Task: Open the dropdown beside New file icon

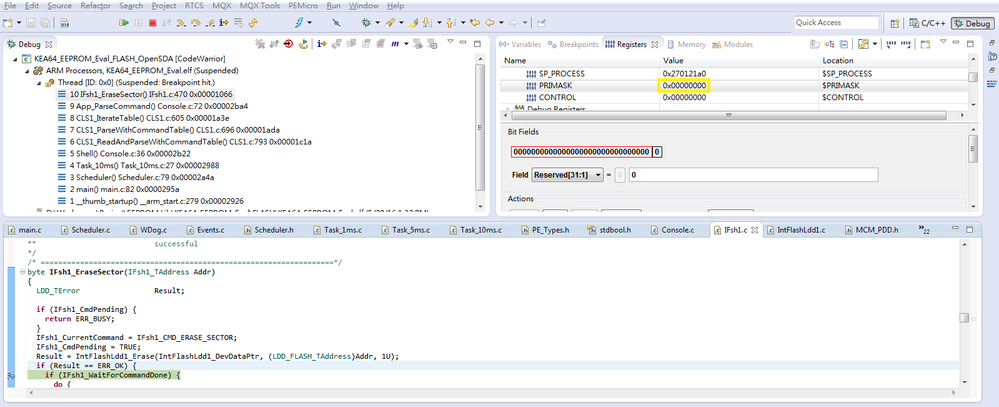Action: pyautogui.click(x=19, y=23)
